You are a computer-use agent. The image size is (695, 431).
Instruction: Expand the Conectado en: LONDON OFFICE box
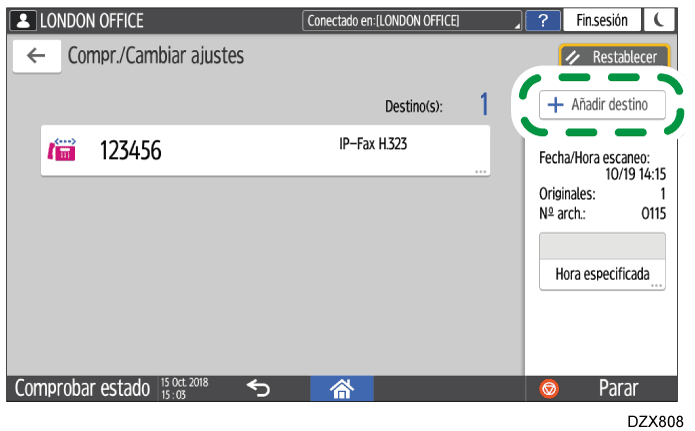coord(412,20)
